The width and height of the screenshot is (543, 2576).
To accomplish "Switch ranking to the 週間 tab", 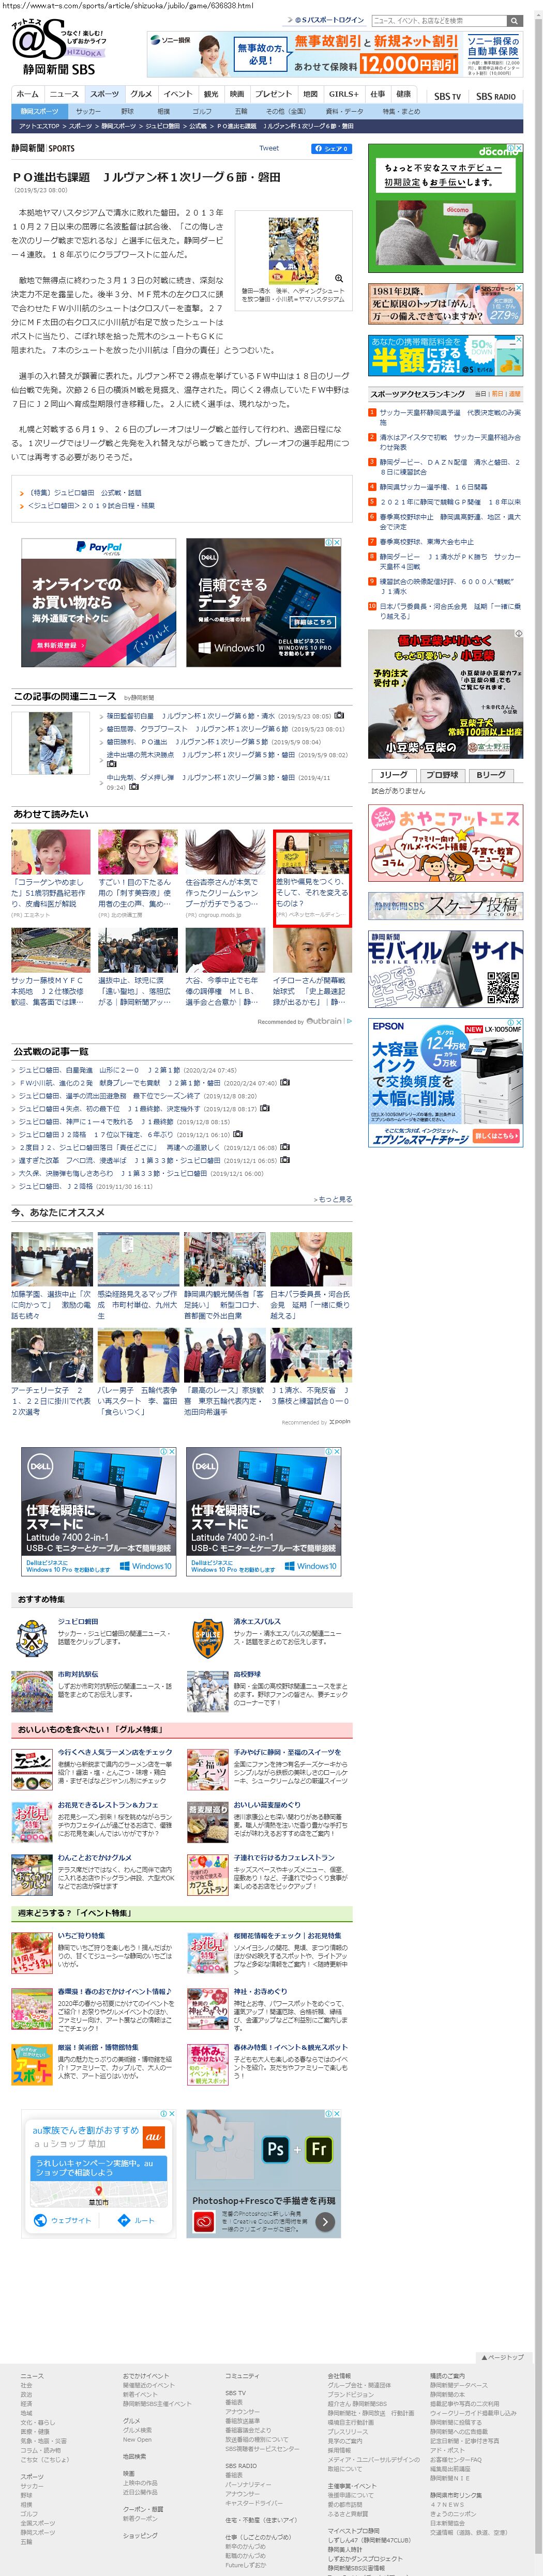I will 515,394.
